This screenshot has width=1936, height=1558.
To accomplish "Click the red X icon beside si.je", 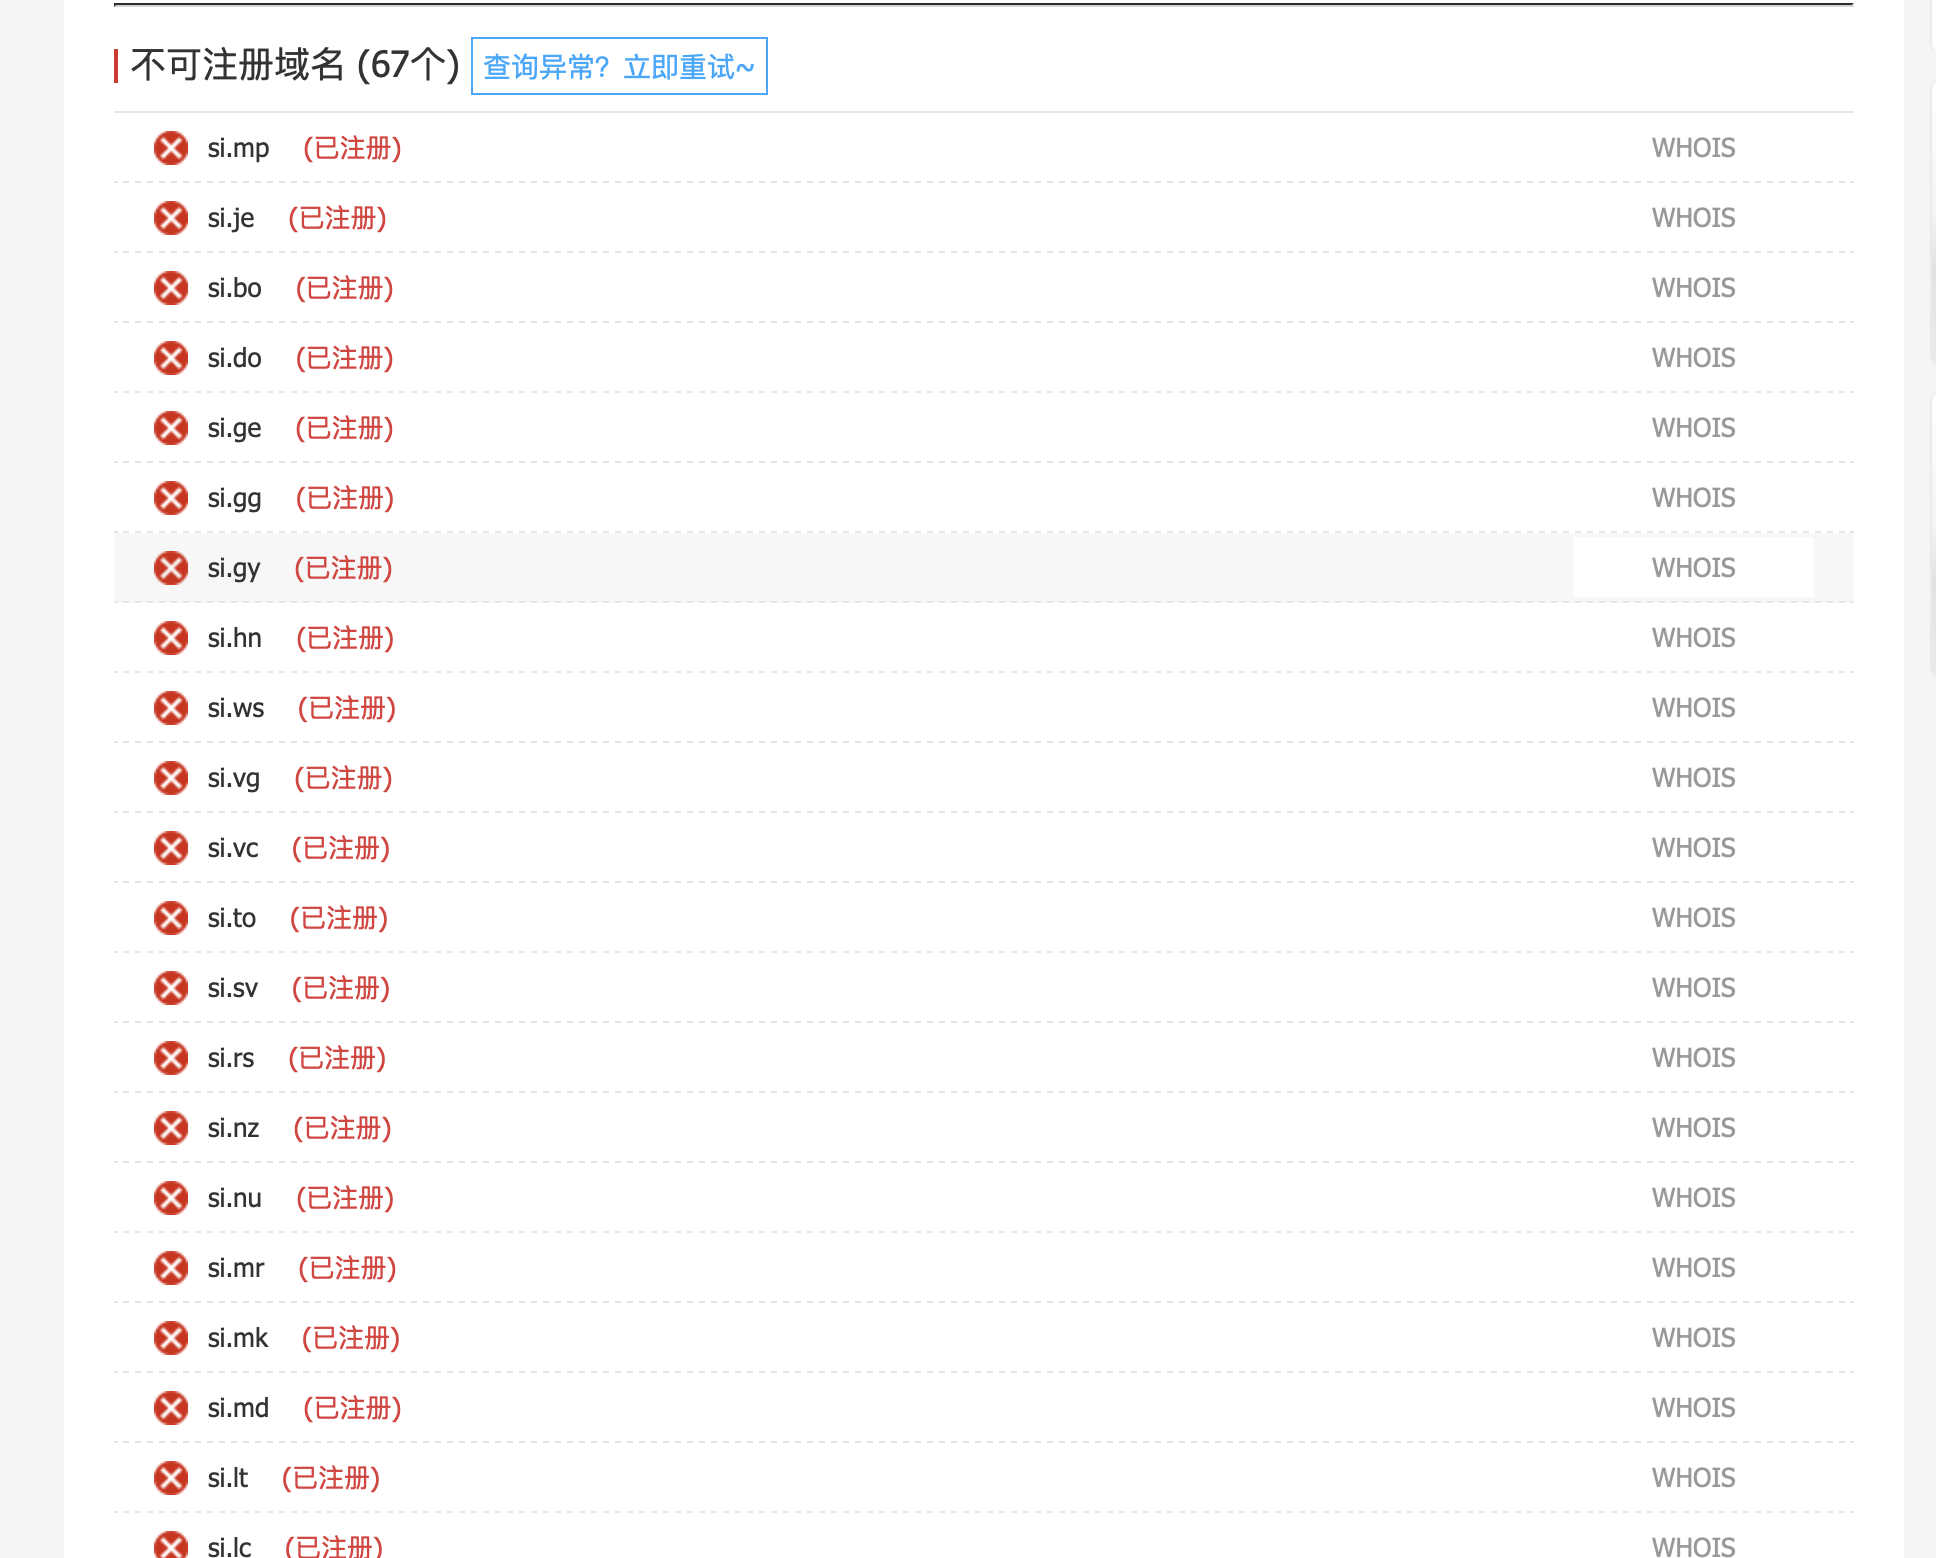I will (x=171, y=218).
